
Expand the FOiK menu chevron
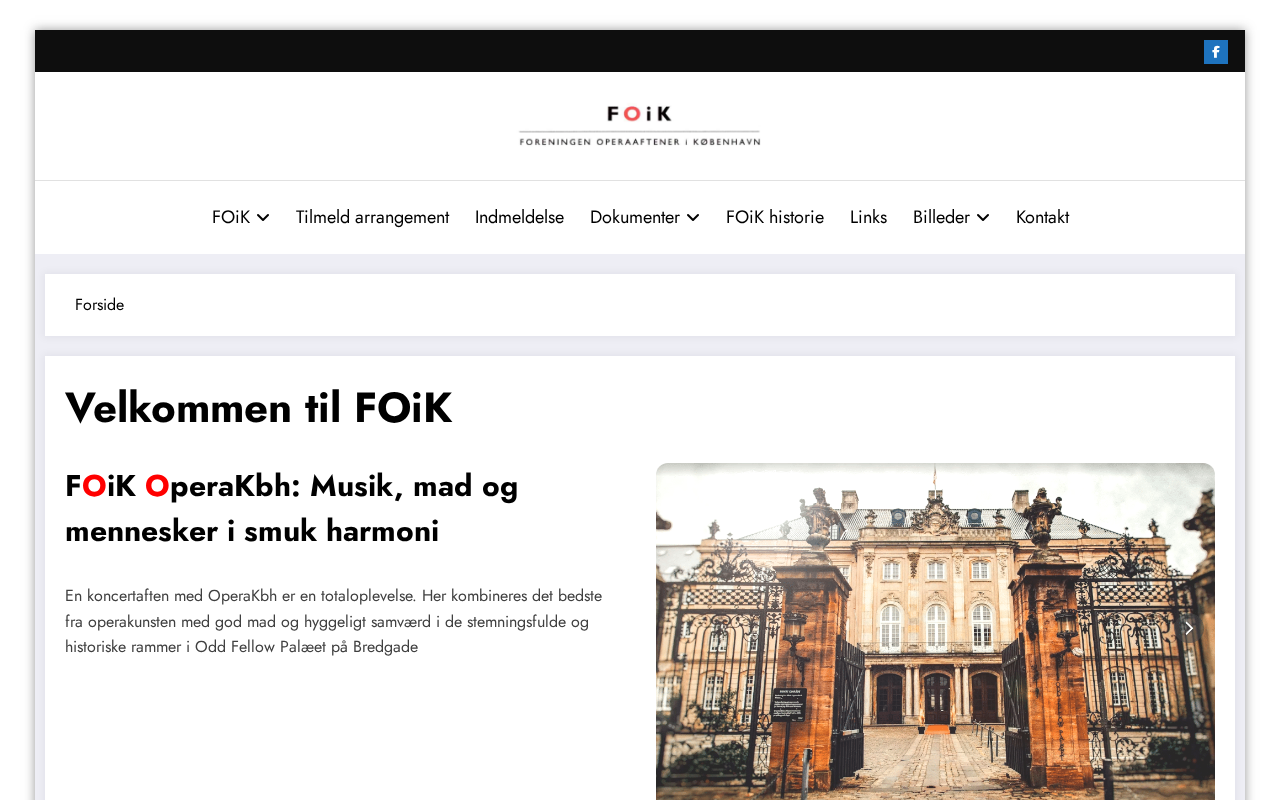point(263,218)
